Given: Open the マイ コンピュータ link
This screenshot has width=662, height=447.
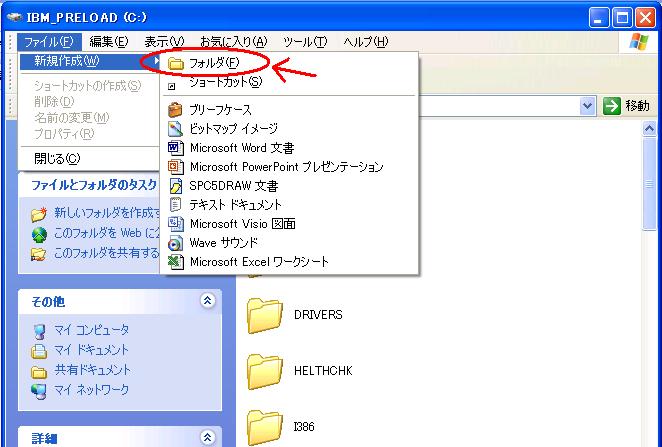Looking at the screenshot, I should pyautogui.click(x=91, y=330).
